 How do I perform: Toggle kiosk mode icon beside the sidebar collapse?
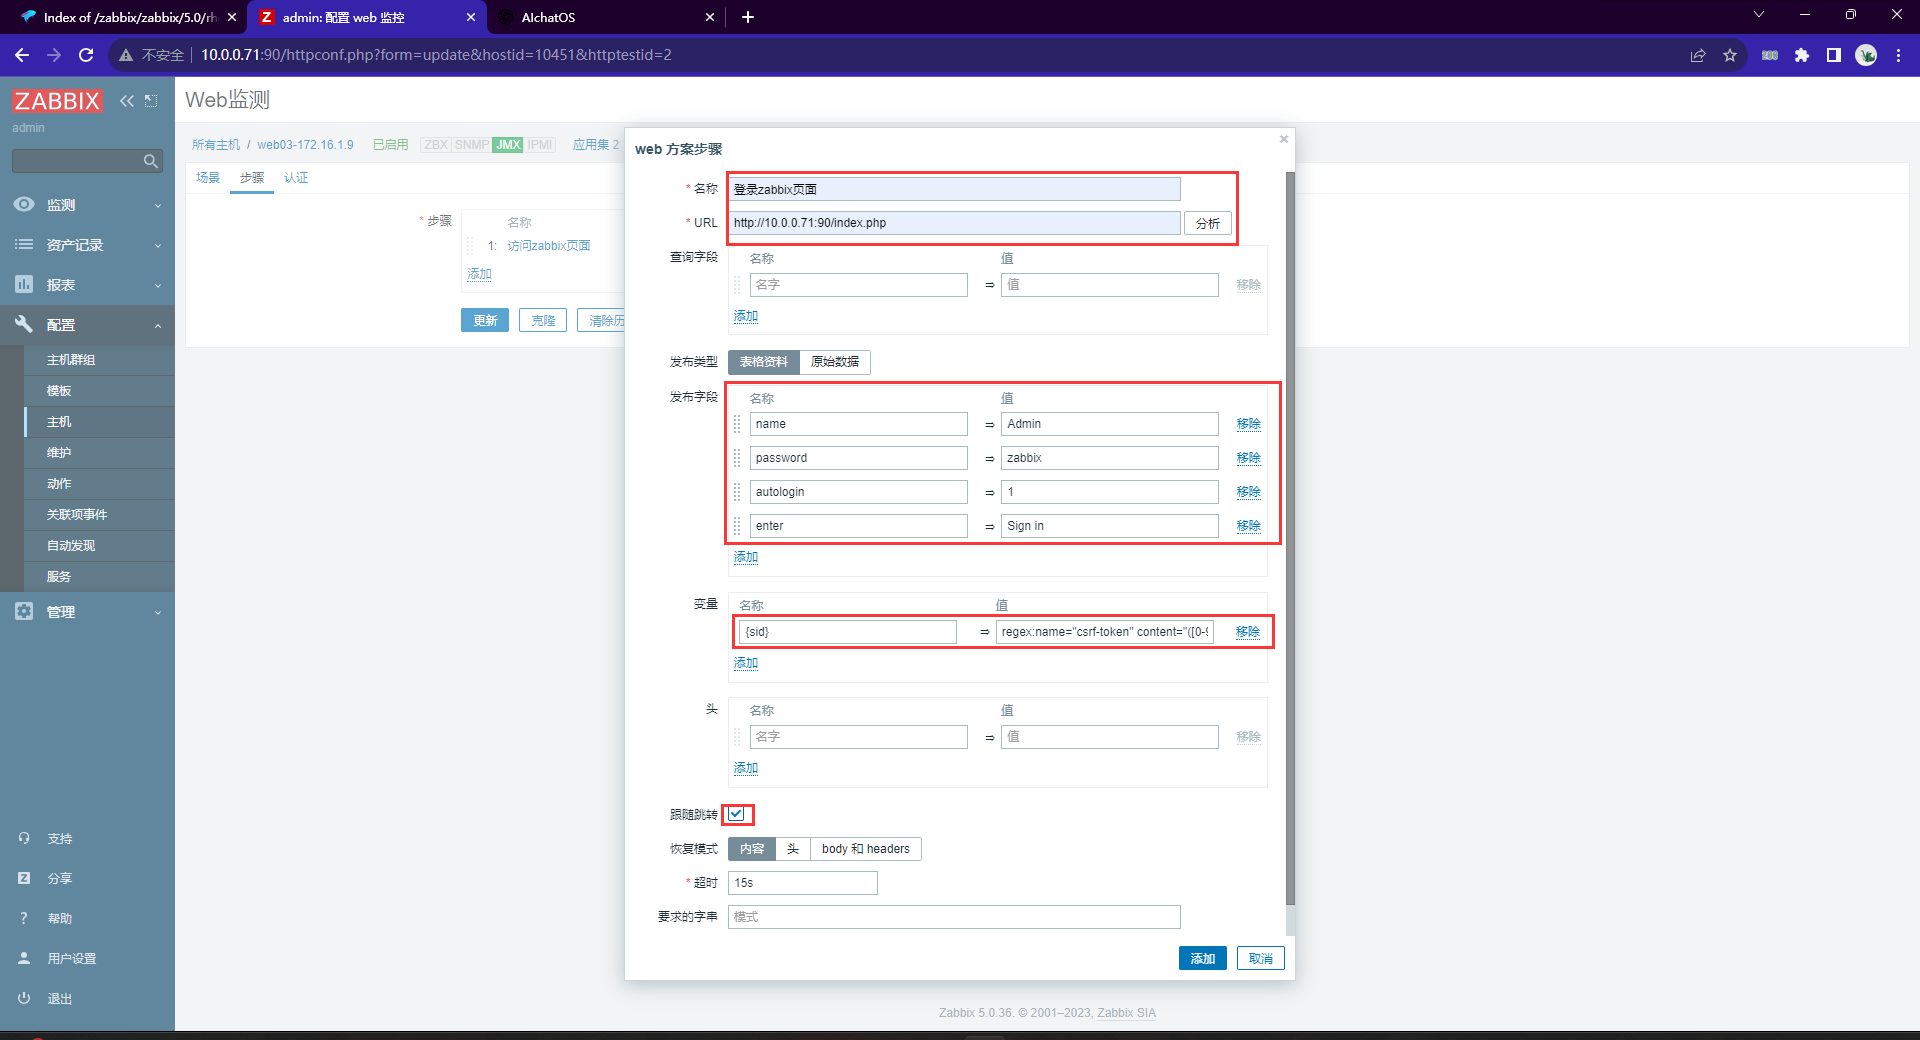click(x=151, y=101)
